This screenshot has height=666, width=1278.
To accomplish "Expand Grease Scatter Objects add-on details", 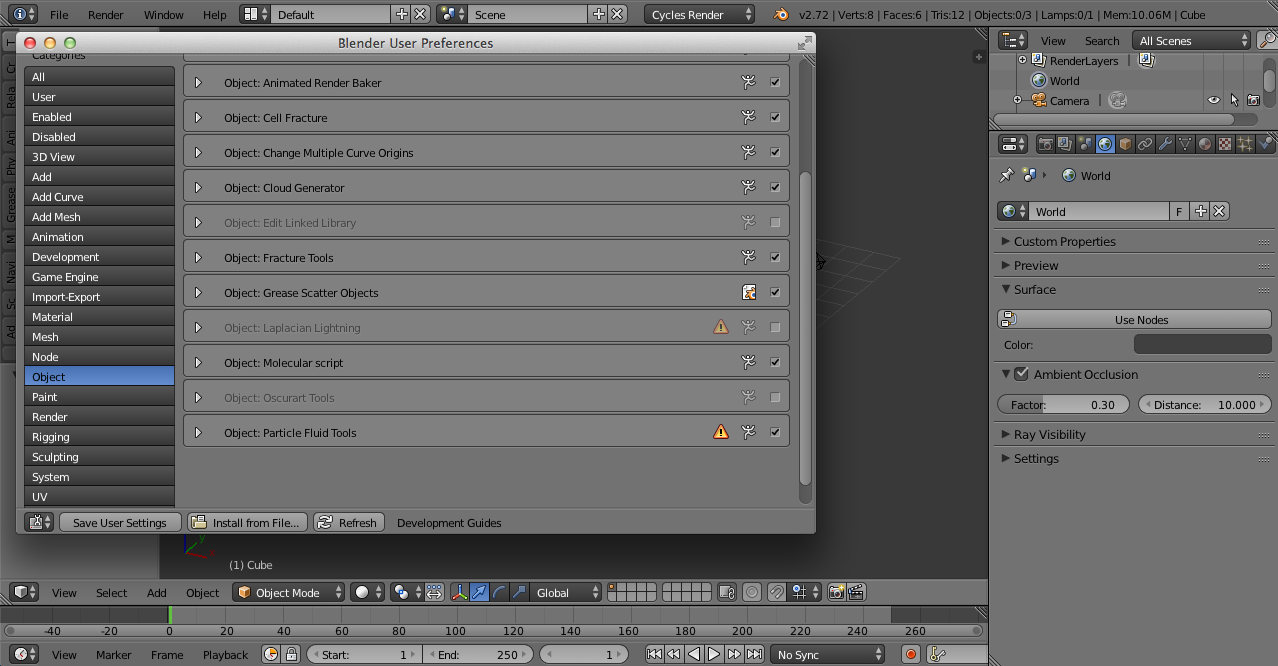I will click(x=198, y=292).
